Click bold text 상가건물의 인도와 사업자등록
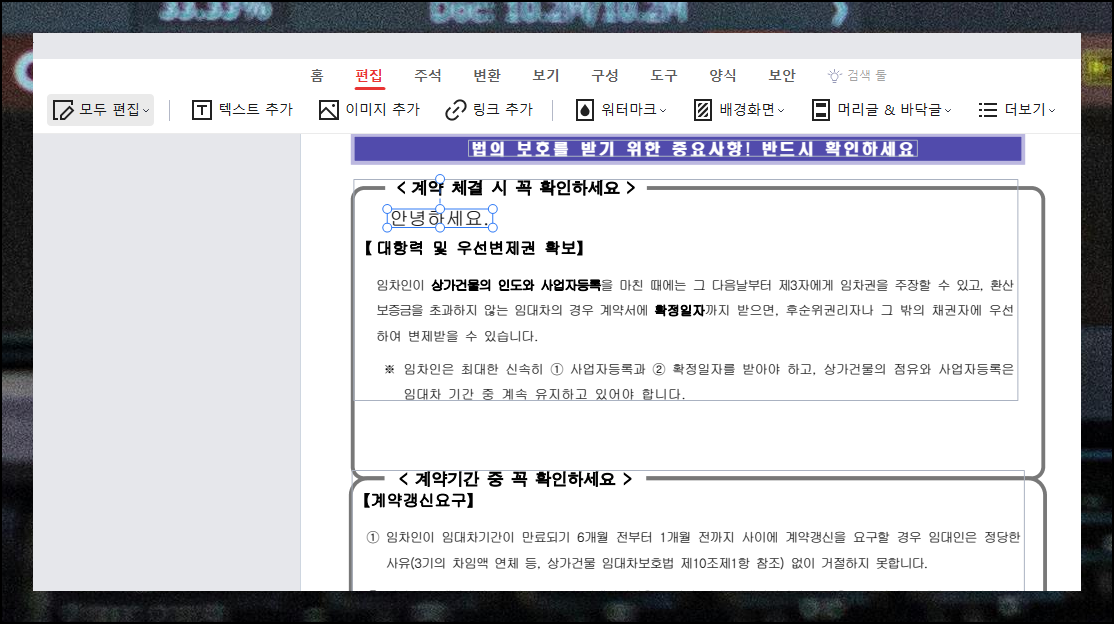Image resolution: width=1114 pixels, height=624 pixels. (516, 285)
